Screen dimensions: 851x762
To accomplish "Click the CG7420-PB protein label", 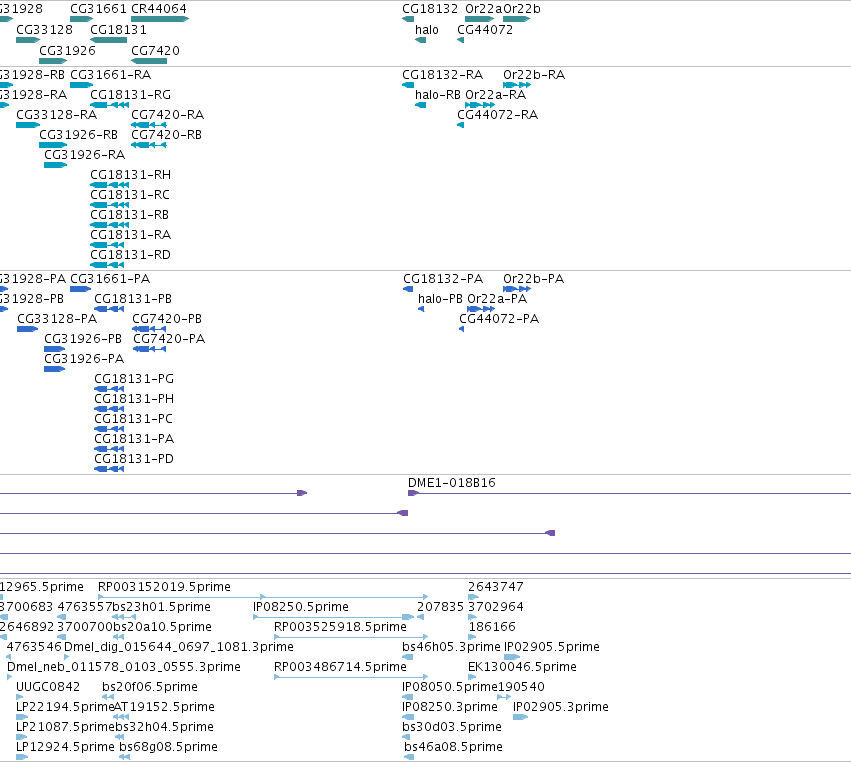I will (167, 319).
